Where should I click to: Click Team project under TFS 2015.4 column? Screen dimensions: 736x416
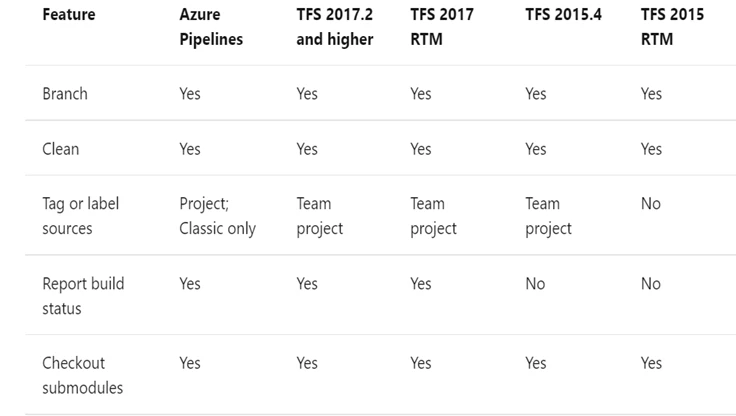pyautogui.click(x=548, y=216)
